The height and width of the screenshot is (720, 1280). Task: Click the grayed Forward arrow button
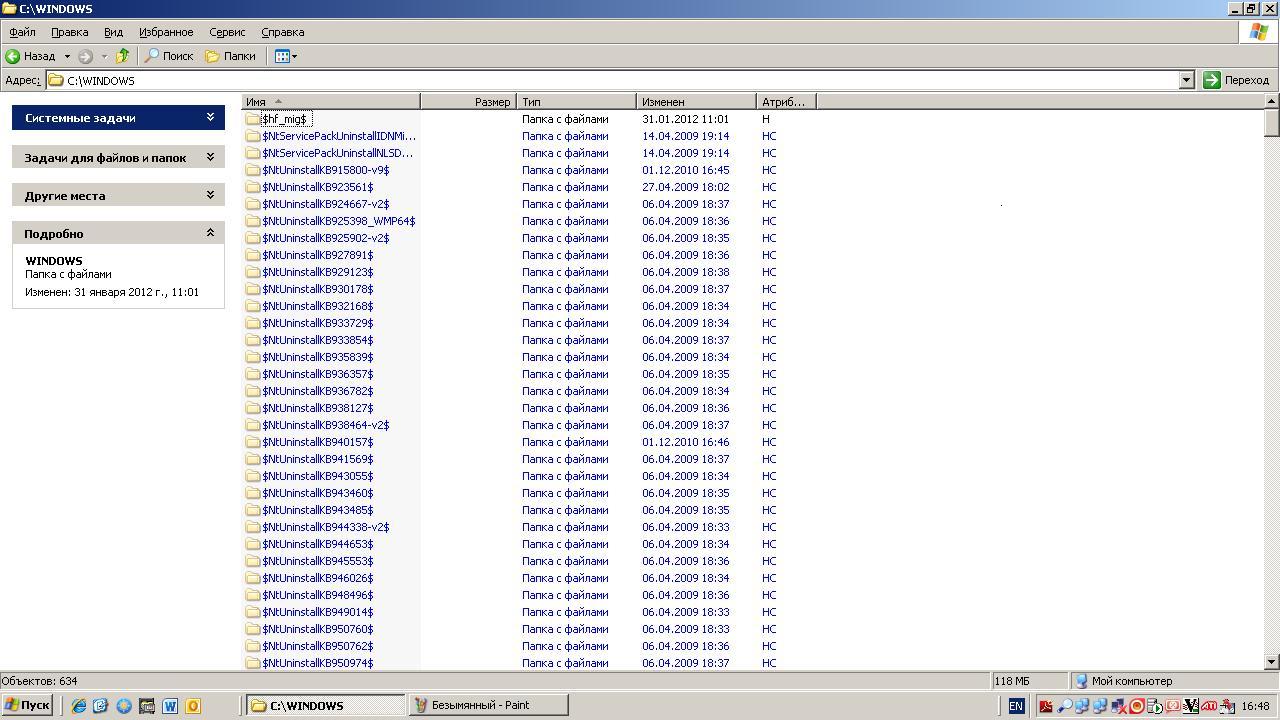[86, 56]
